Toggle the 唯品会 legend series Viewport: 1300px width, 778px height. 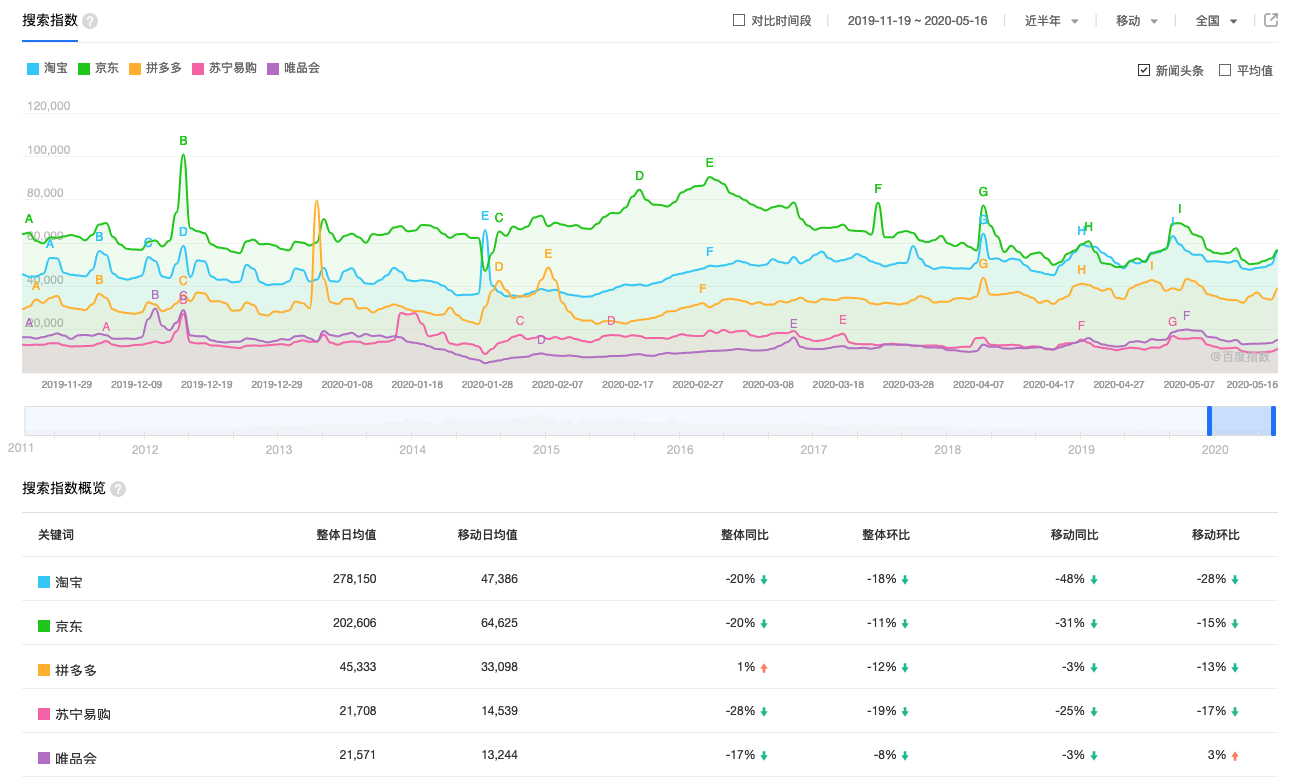tap(294, 68)
